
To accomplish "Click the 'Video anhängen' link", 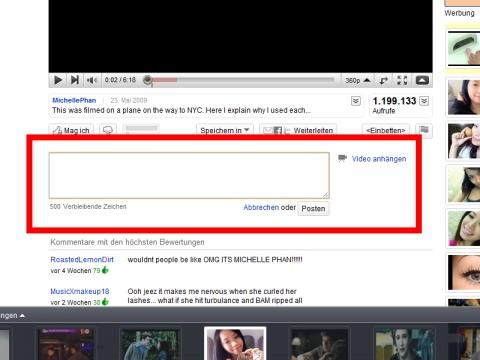I will tap(379, 159).
